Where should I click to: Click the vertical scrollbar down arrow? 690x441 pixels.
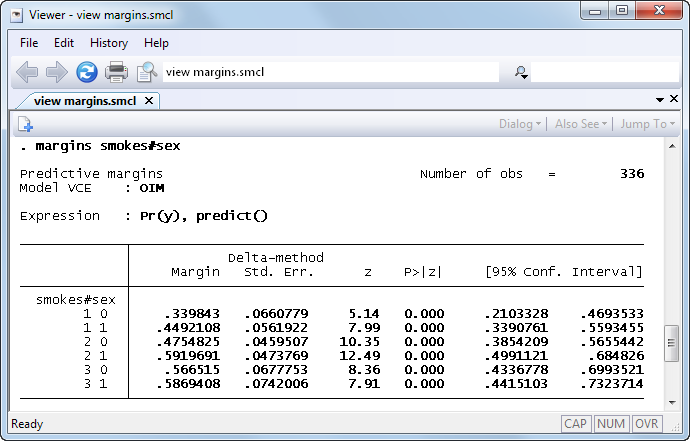[x=672, y=398]
